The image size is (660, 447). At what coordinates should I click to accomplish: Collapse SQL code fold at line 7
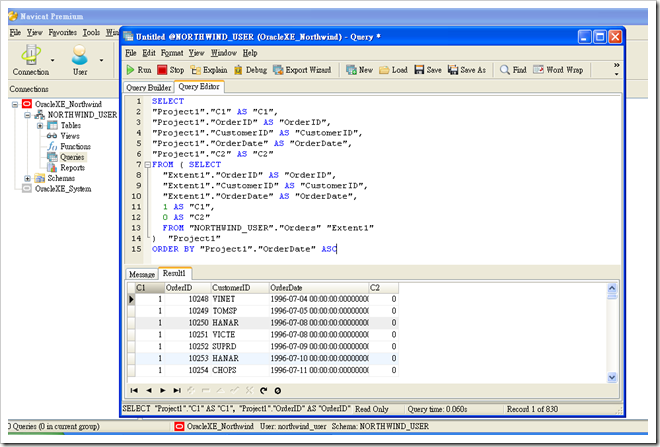(147, 165)
